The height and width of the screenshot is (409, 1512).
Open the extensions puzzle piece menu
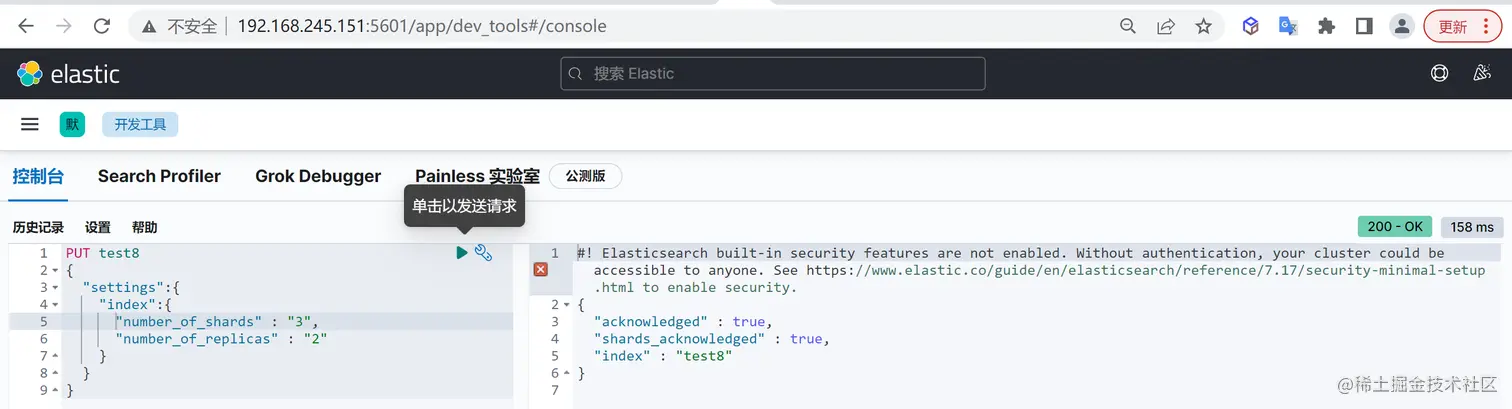[1326, 26]
